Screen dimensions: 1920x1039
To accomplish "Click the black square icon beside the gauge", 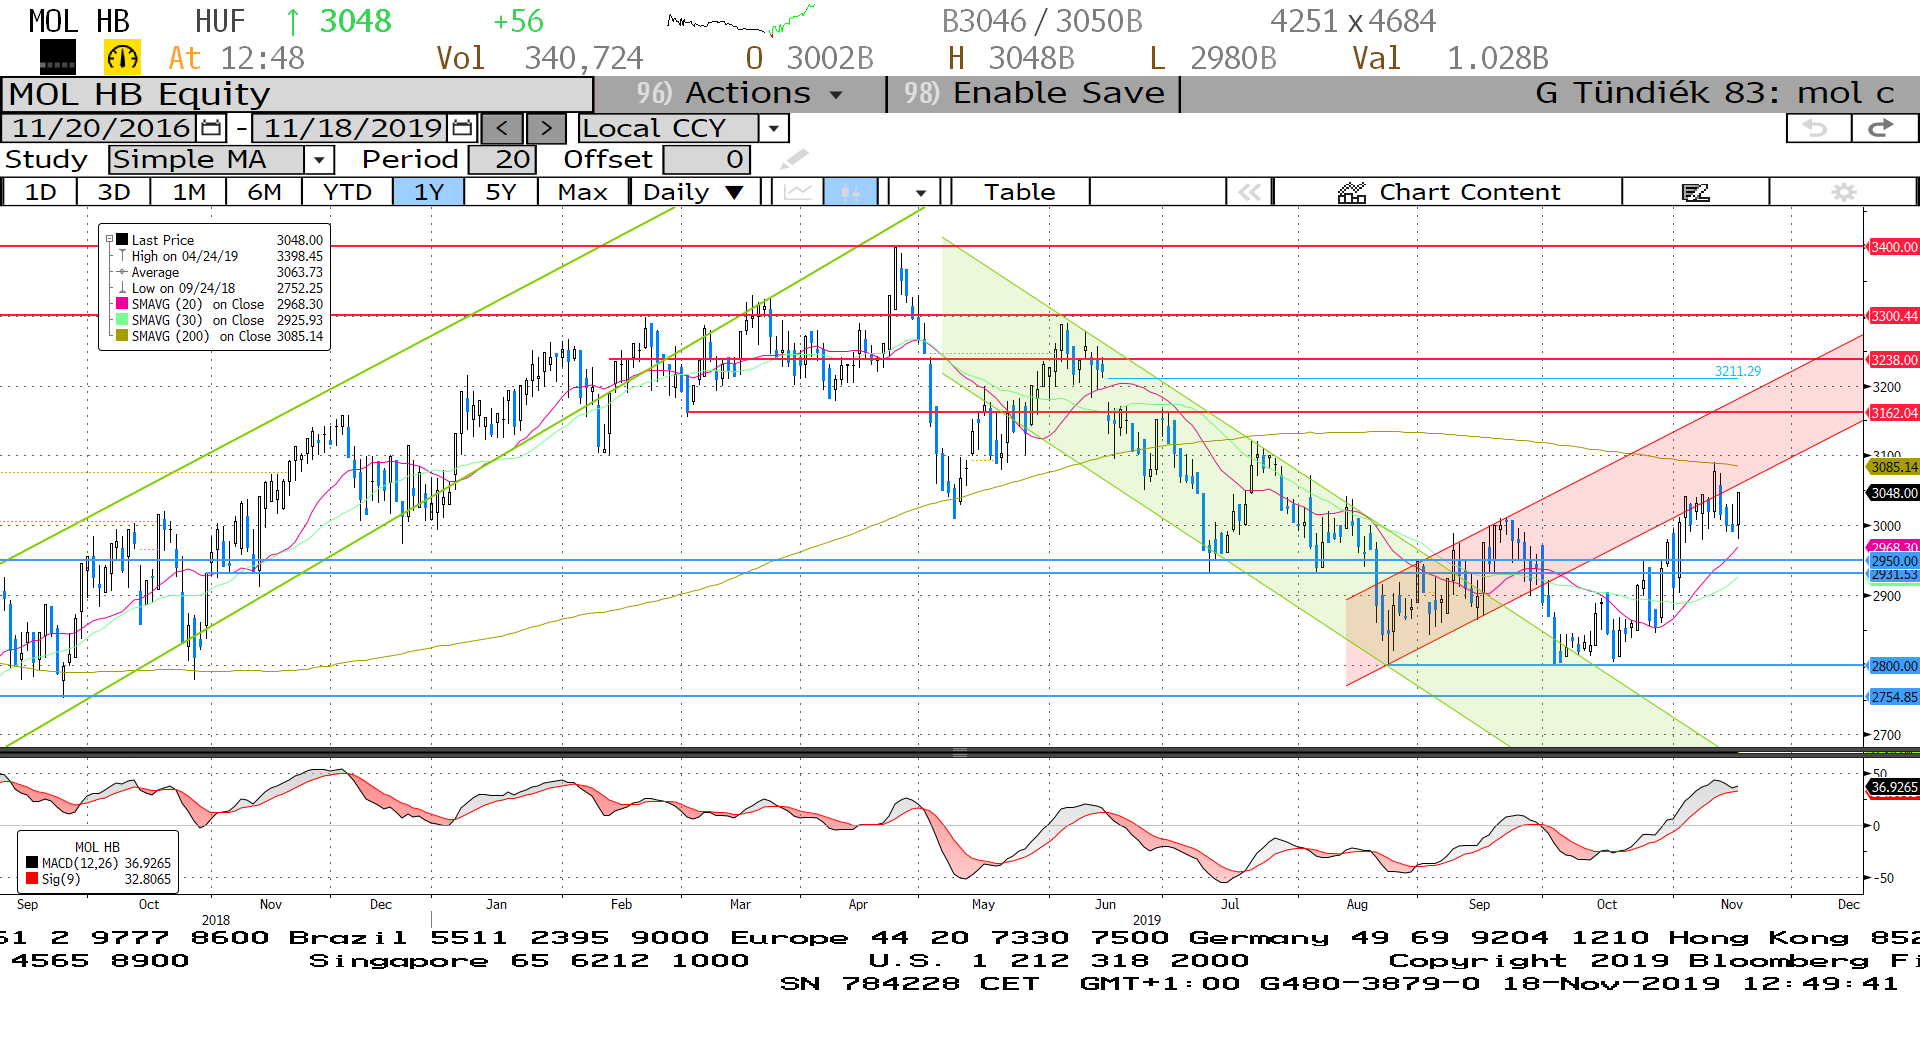I will pos(57,58).
